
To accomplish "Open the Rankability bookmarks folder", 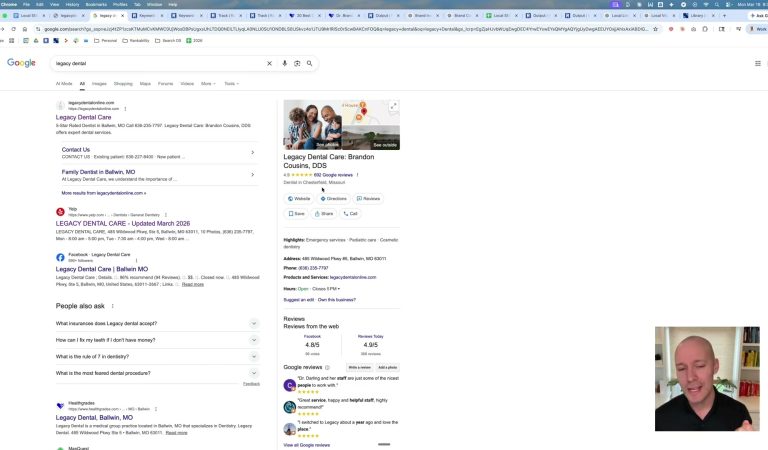I will [x=136, y=41].
